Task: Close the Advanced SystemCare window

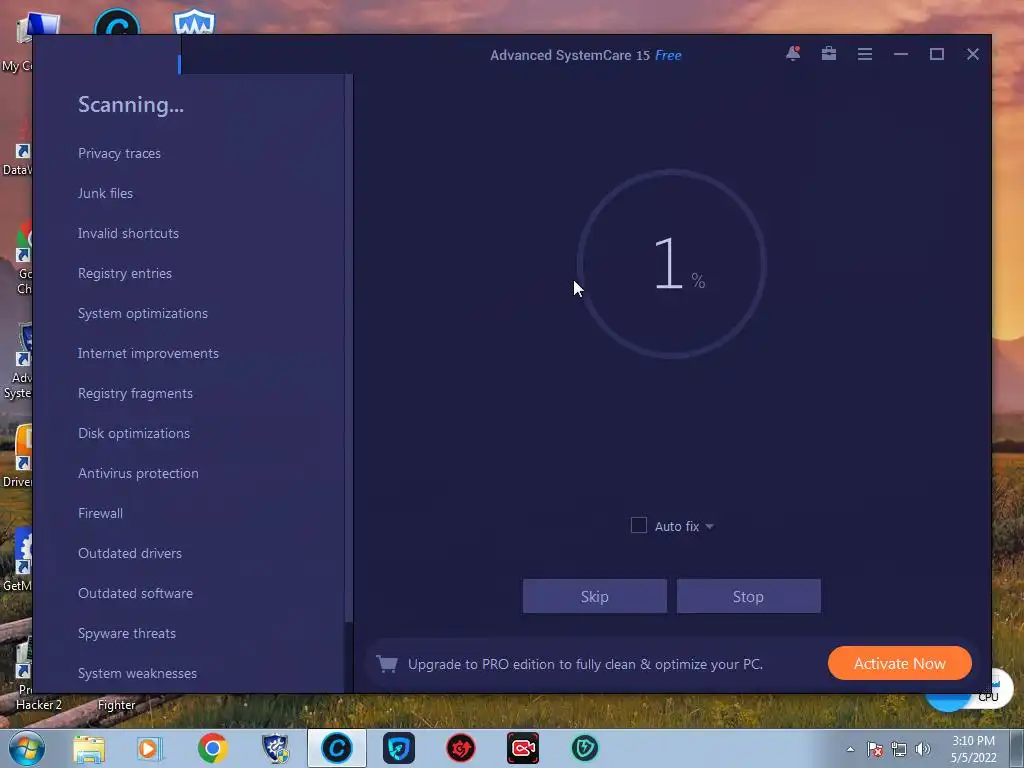Action: (x=972, y=54)
